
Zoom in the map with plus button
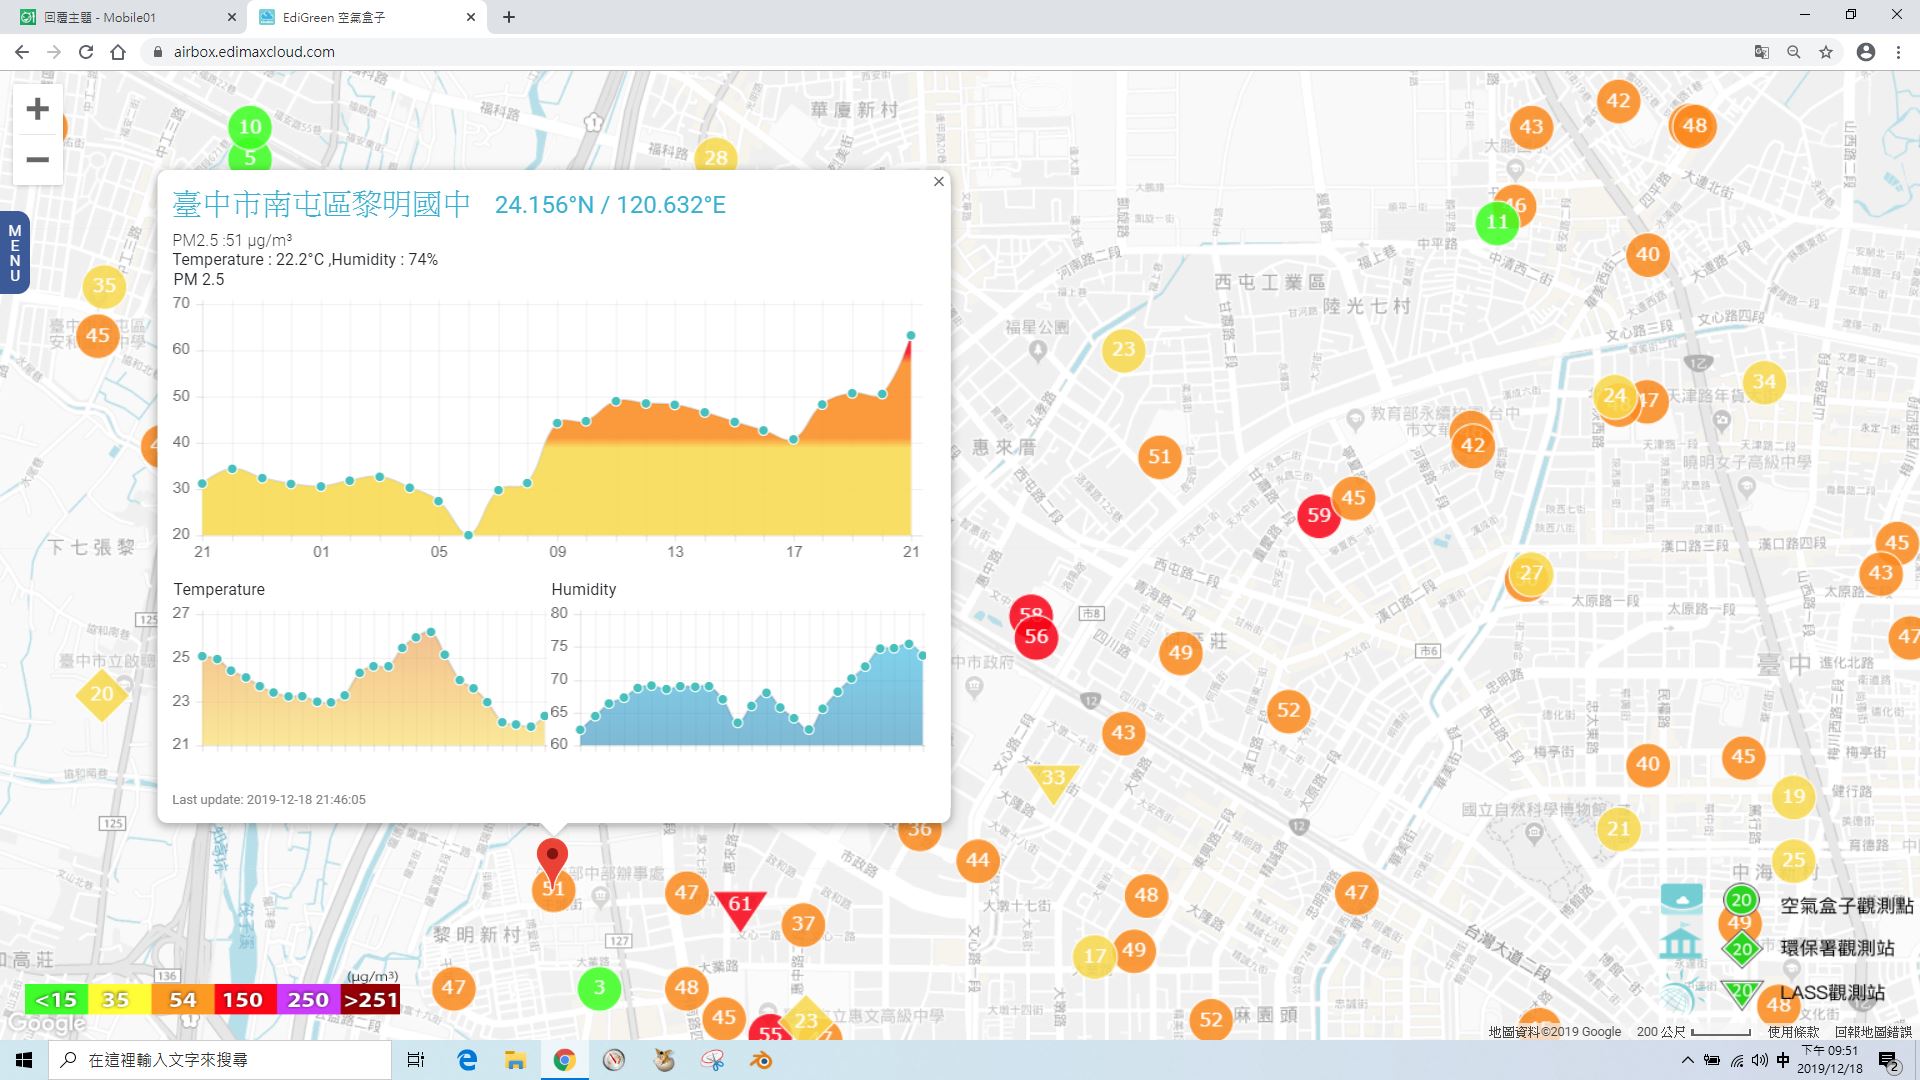coord(37,109)
